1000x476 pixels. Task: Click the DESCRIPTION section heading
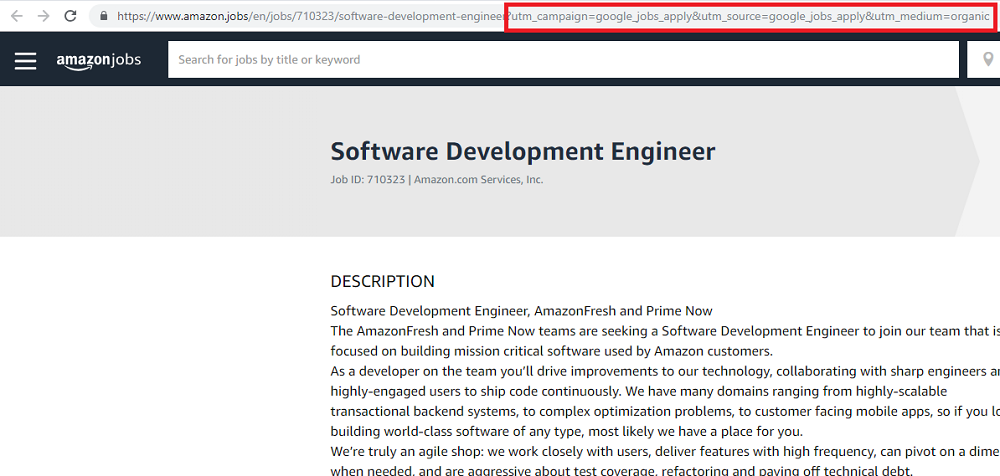(x=383, y=281)
